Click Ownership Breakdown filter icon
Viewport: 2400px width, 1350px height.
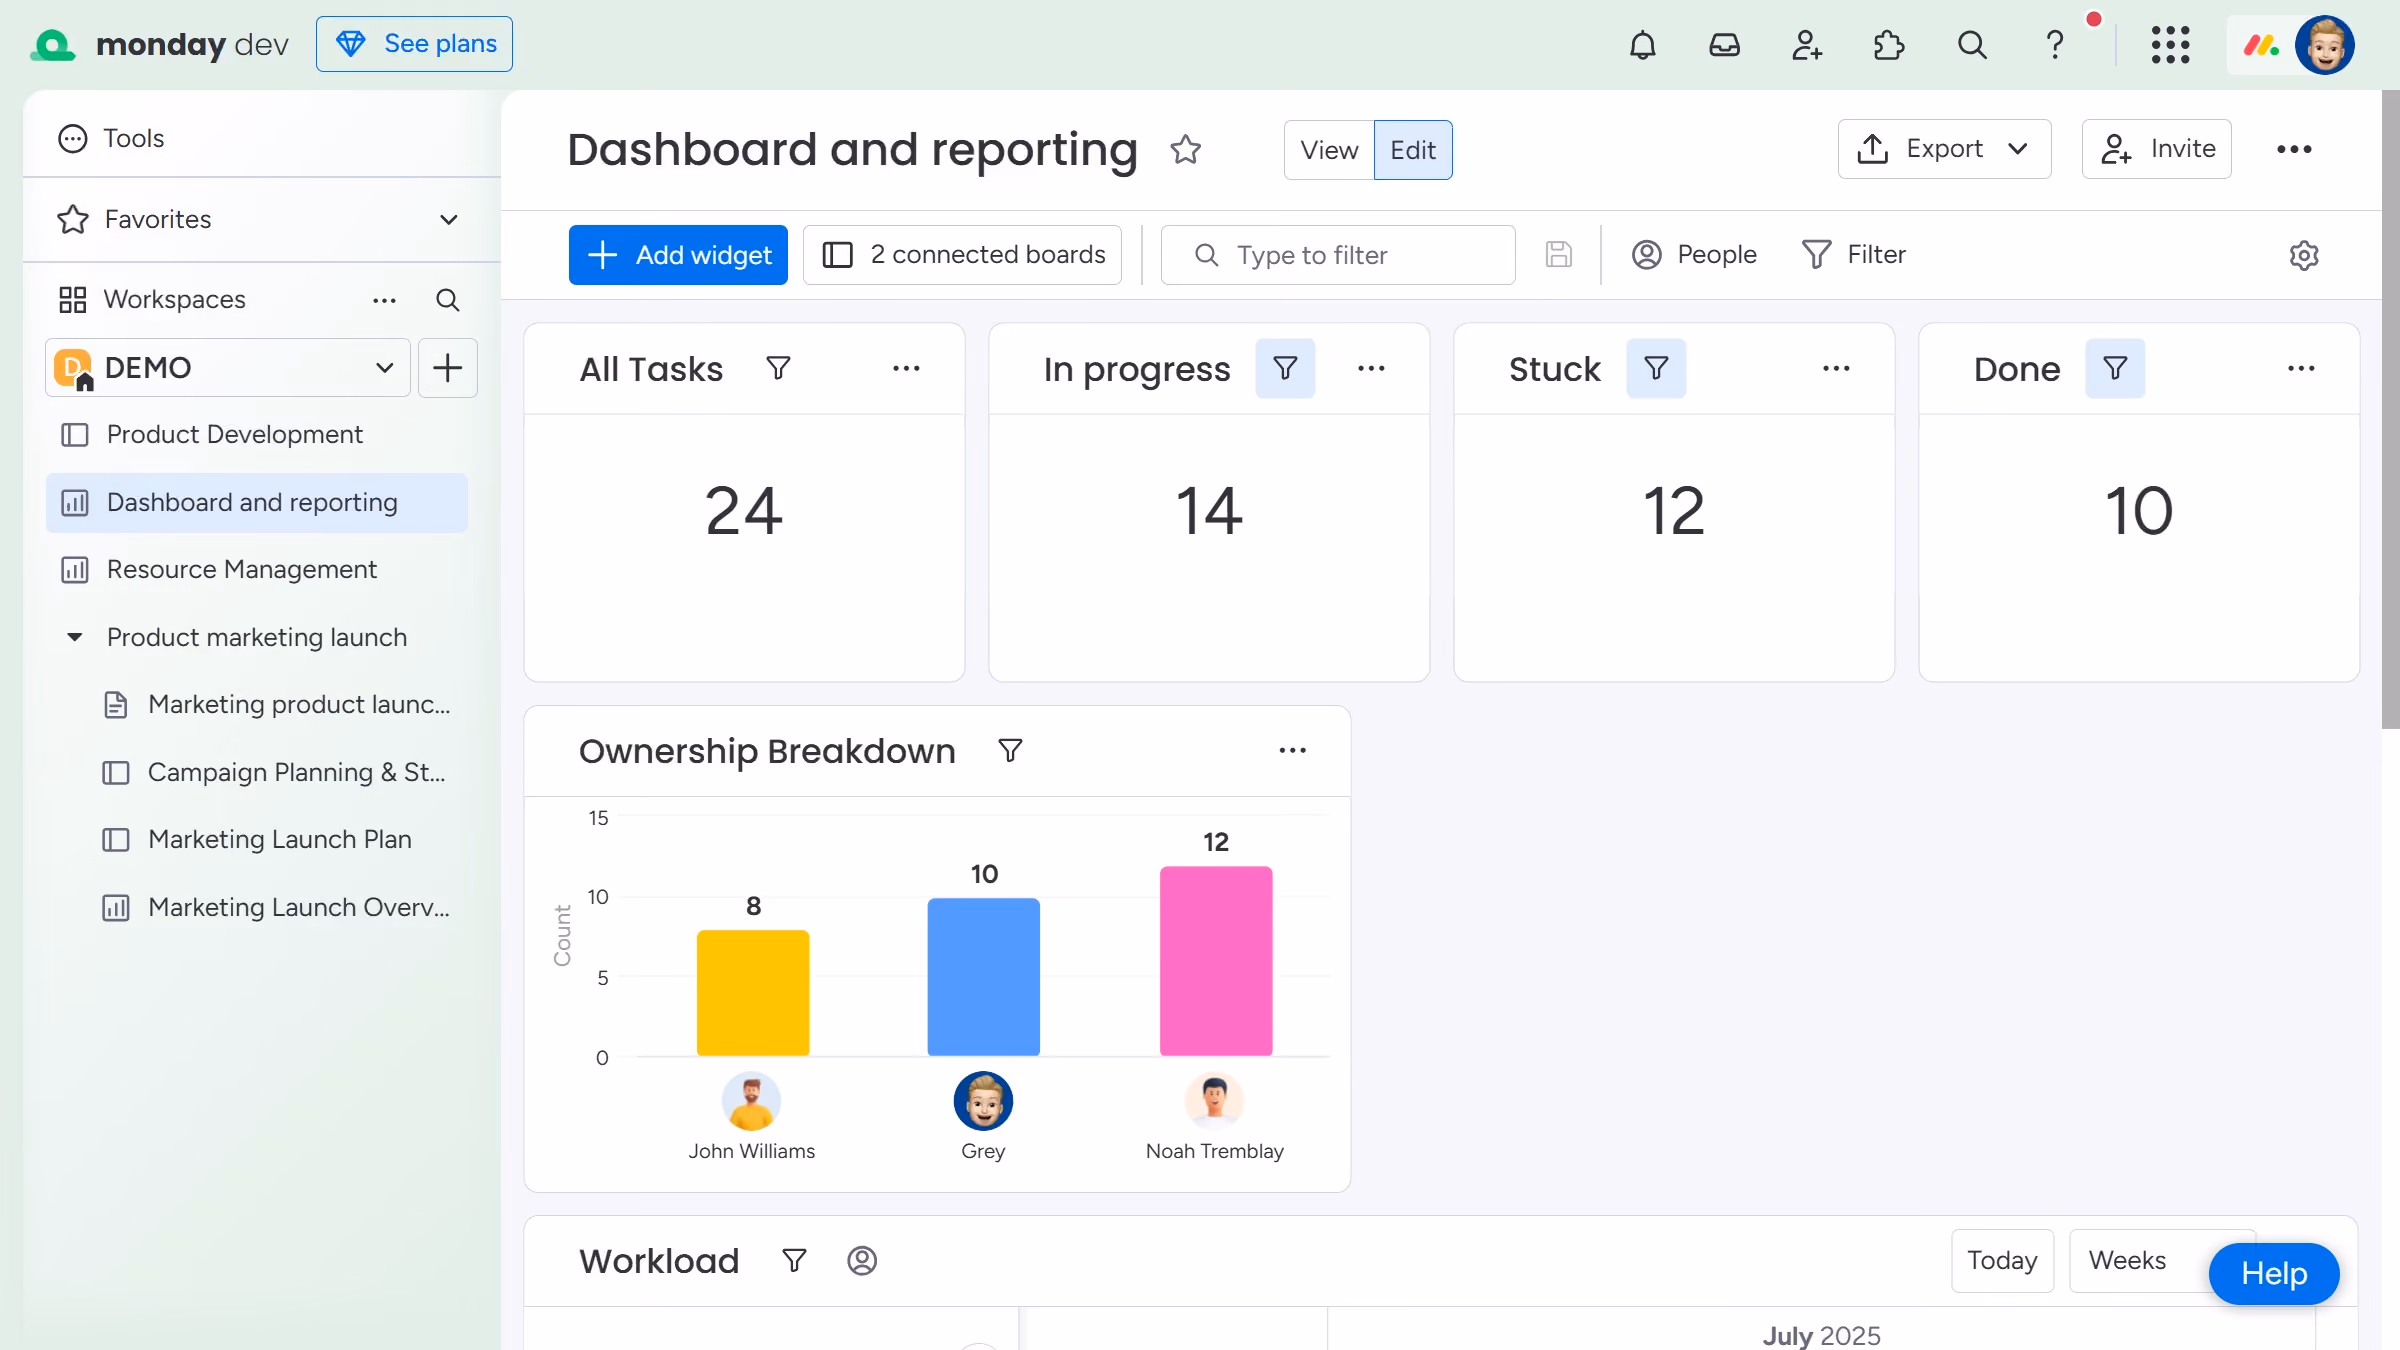1010,750
